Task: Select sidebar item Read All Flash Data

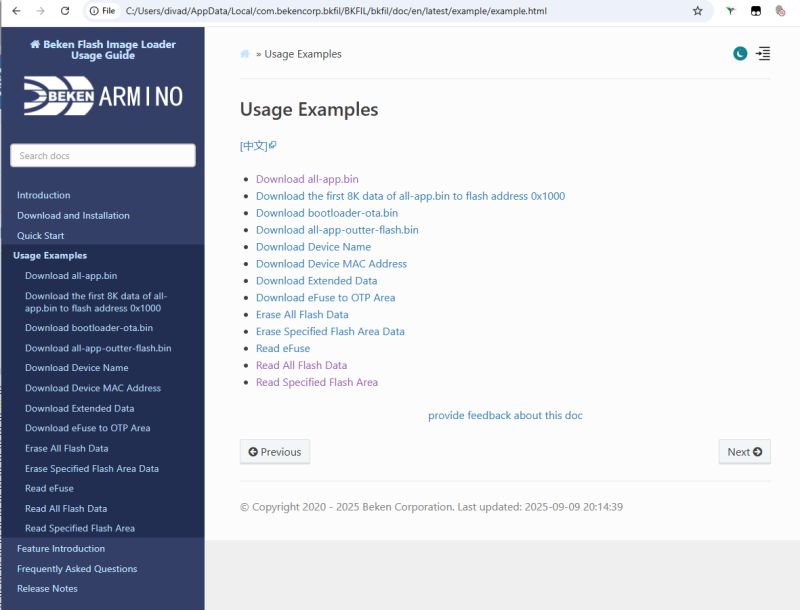Action: (66, 509)
